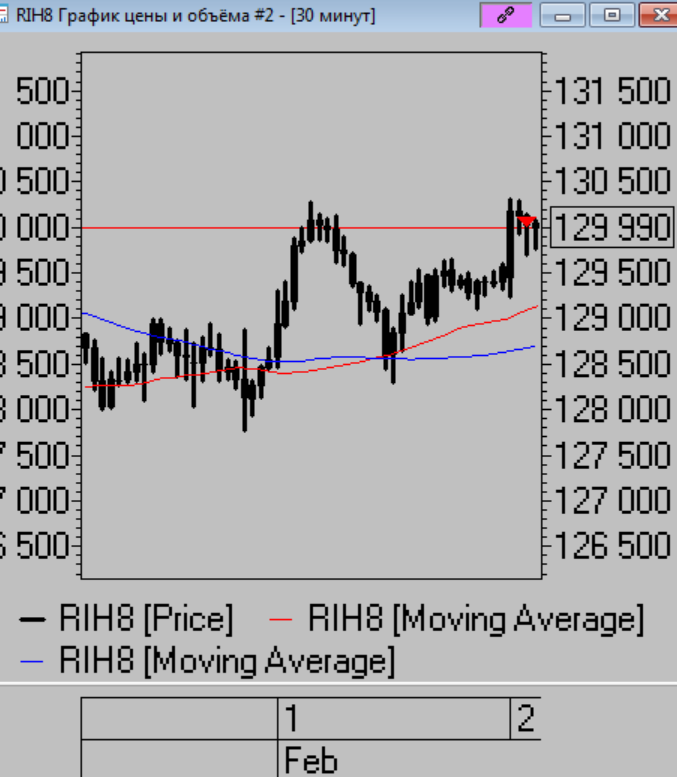
Task: Click the black line swatch beside RIH8 [Price]
Action: 32,619
